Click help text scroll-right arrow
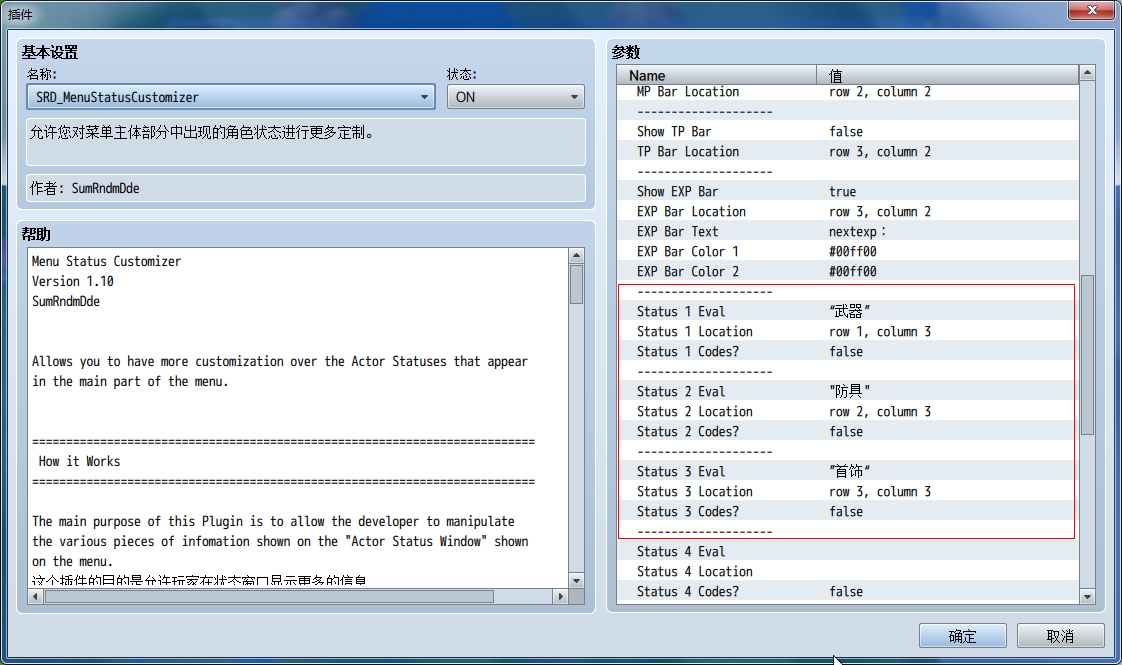The height and width of the screenshot is (665, 1122). [561, 596]
